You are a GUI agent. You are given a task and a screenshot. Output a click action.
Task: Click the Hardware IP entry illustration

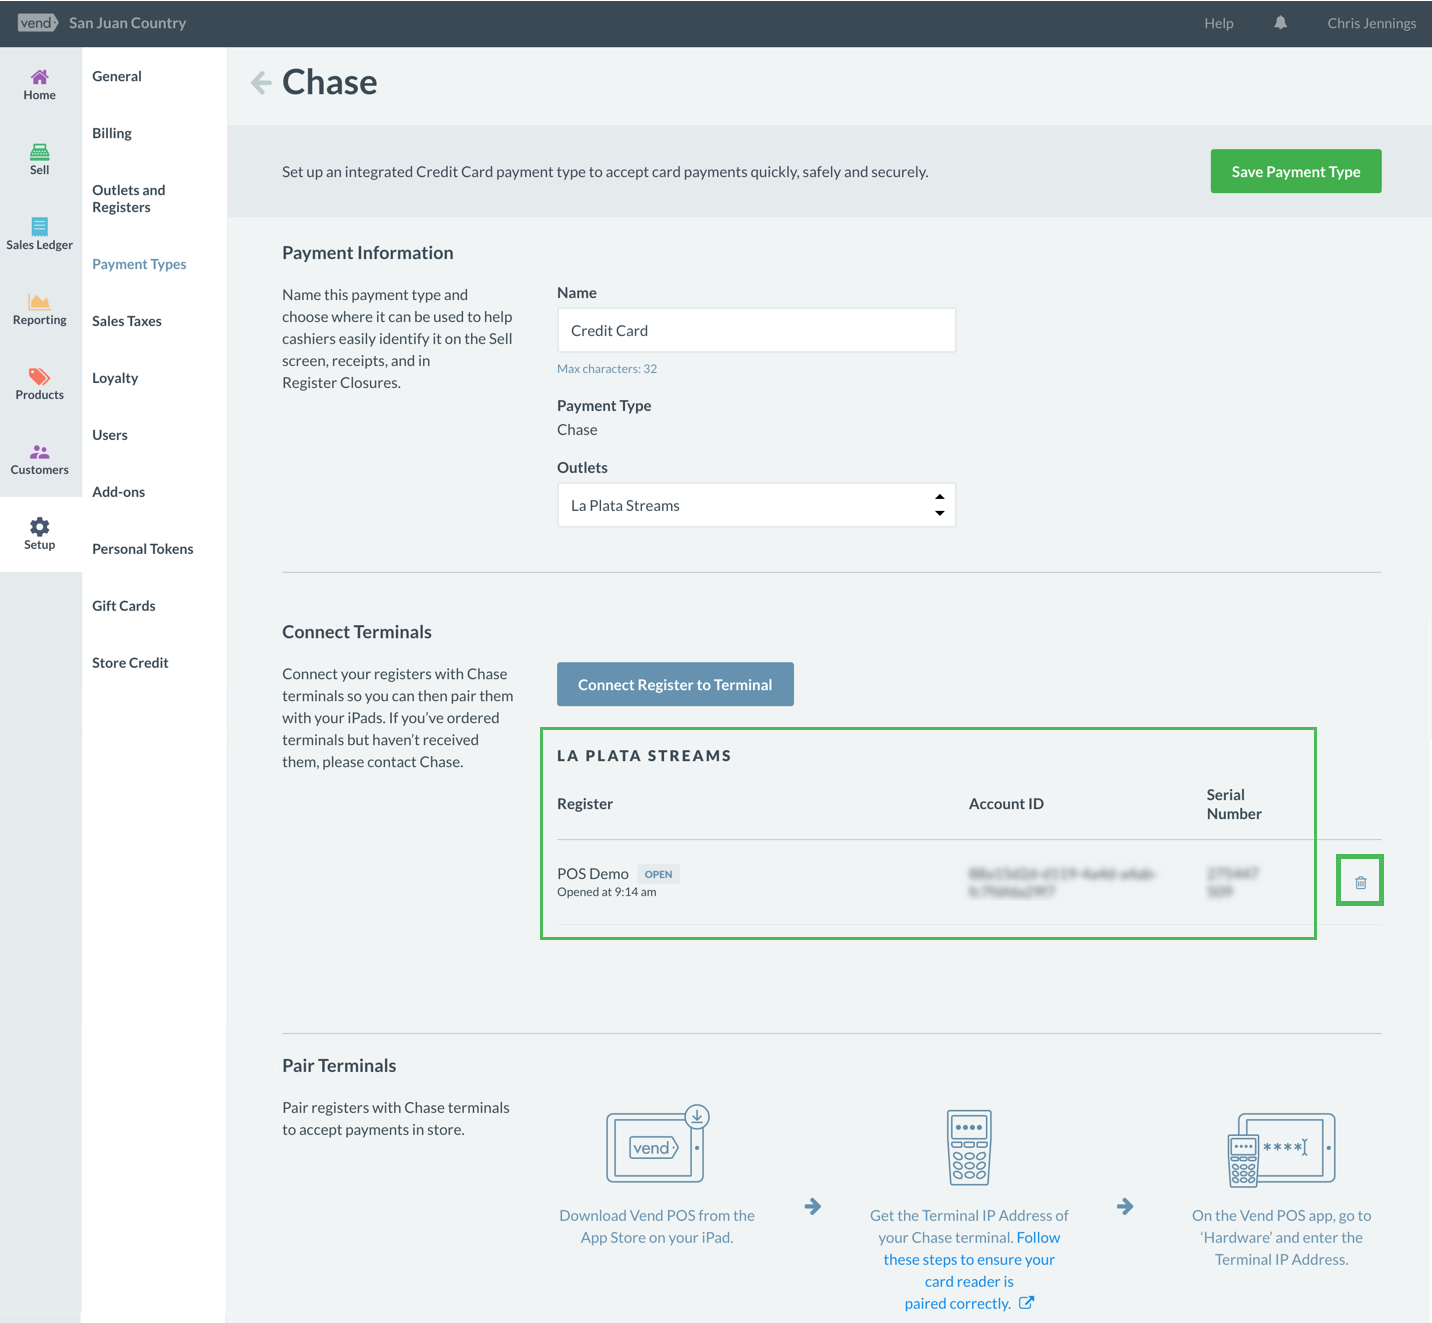pyautogui.click(x=1281, y=1149)
